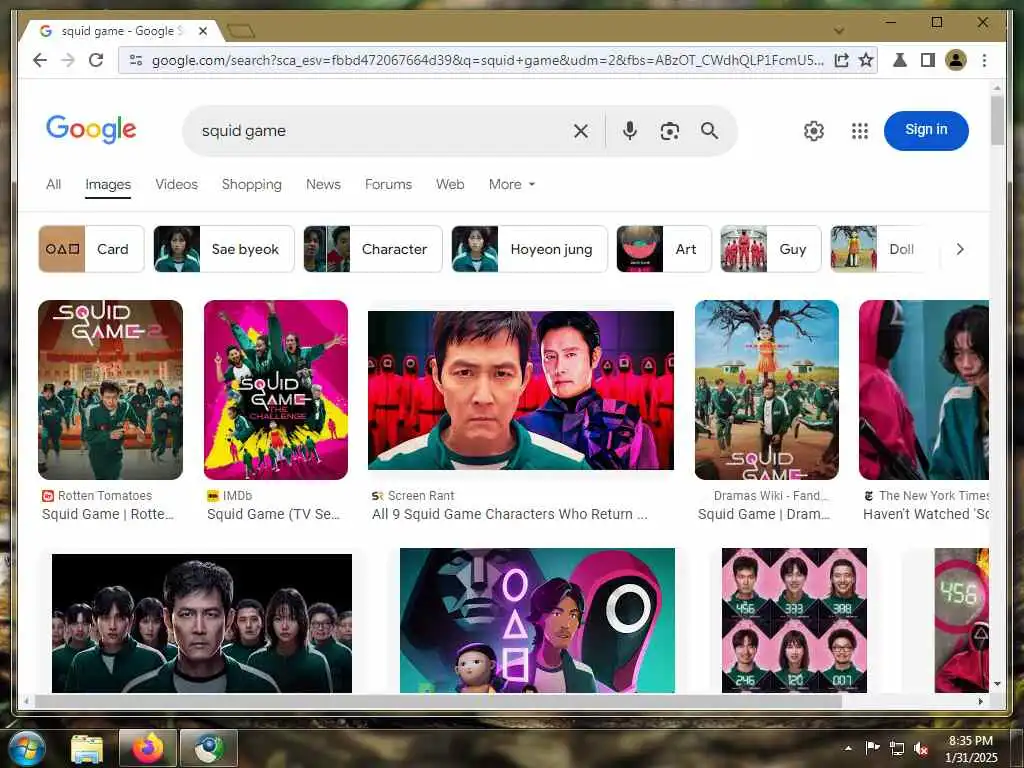This screenshot has height=768, width=1024.
Task: Search by image with the lens icon
Action: [x=669, y=131]
